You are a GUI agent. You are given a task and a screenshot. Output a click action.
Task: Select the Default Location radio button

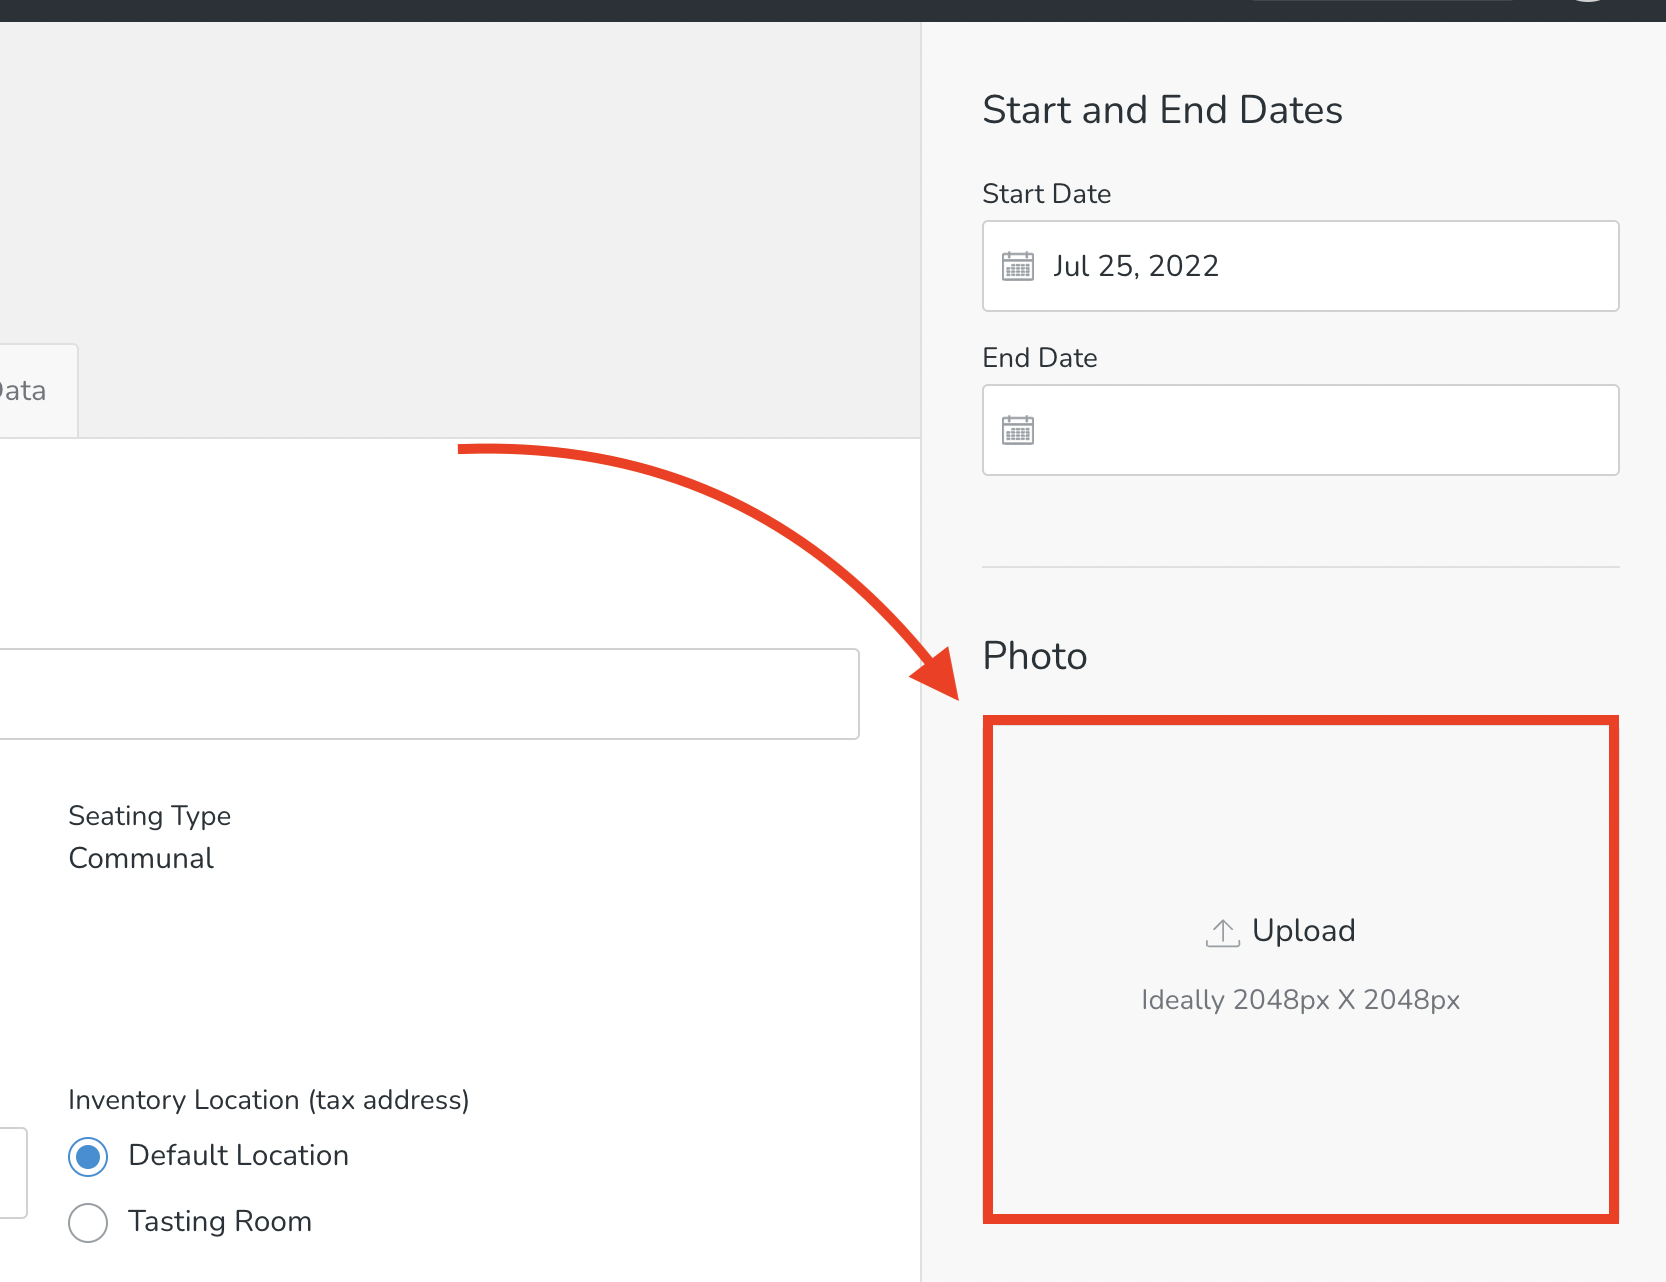pos(88,1157)
